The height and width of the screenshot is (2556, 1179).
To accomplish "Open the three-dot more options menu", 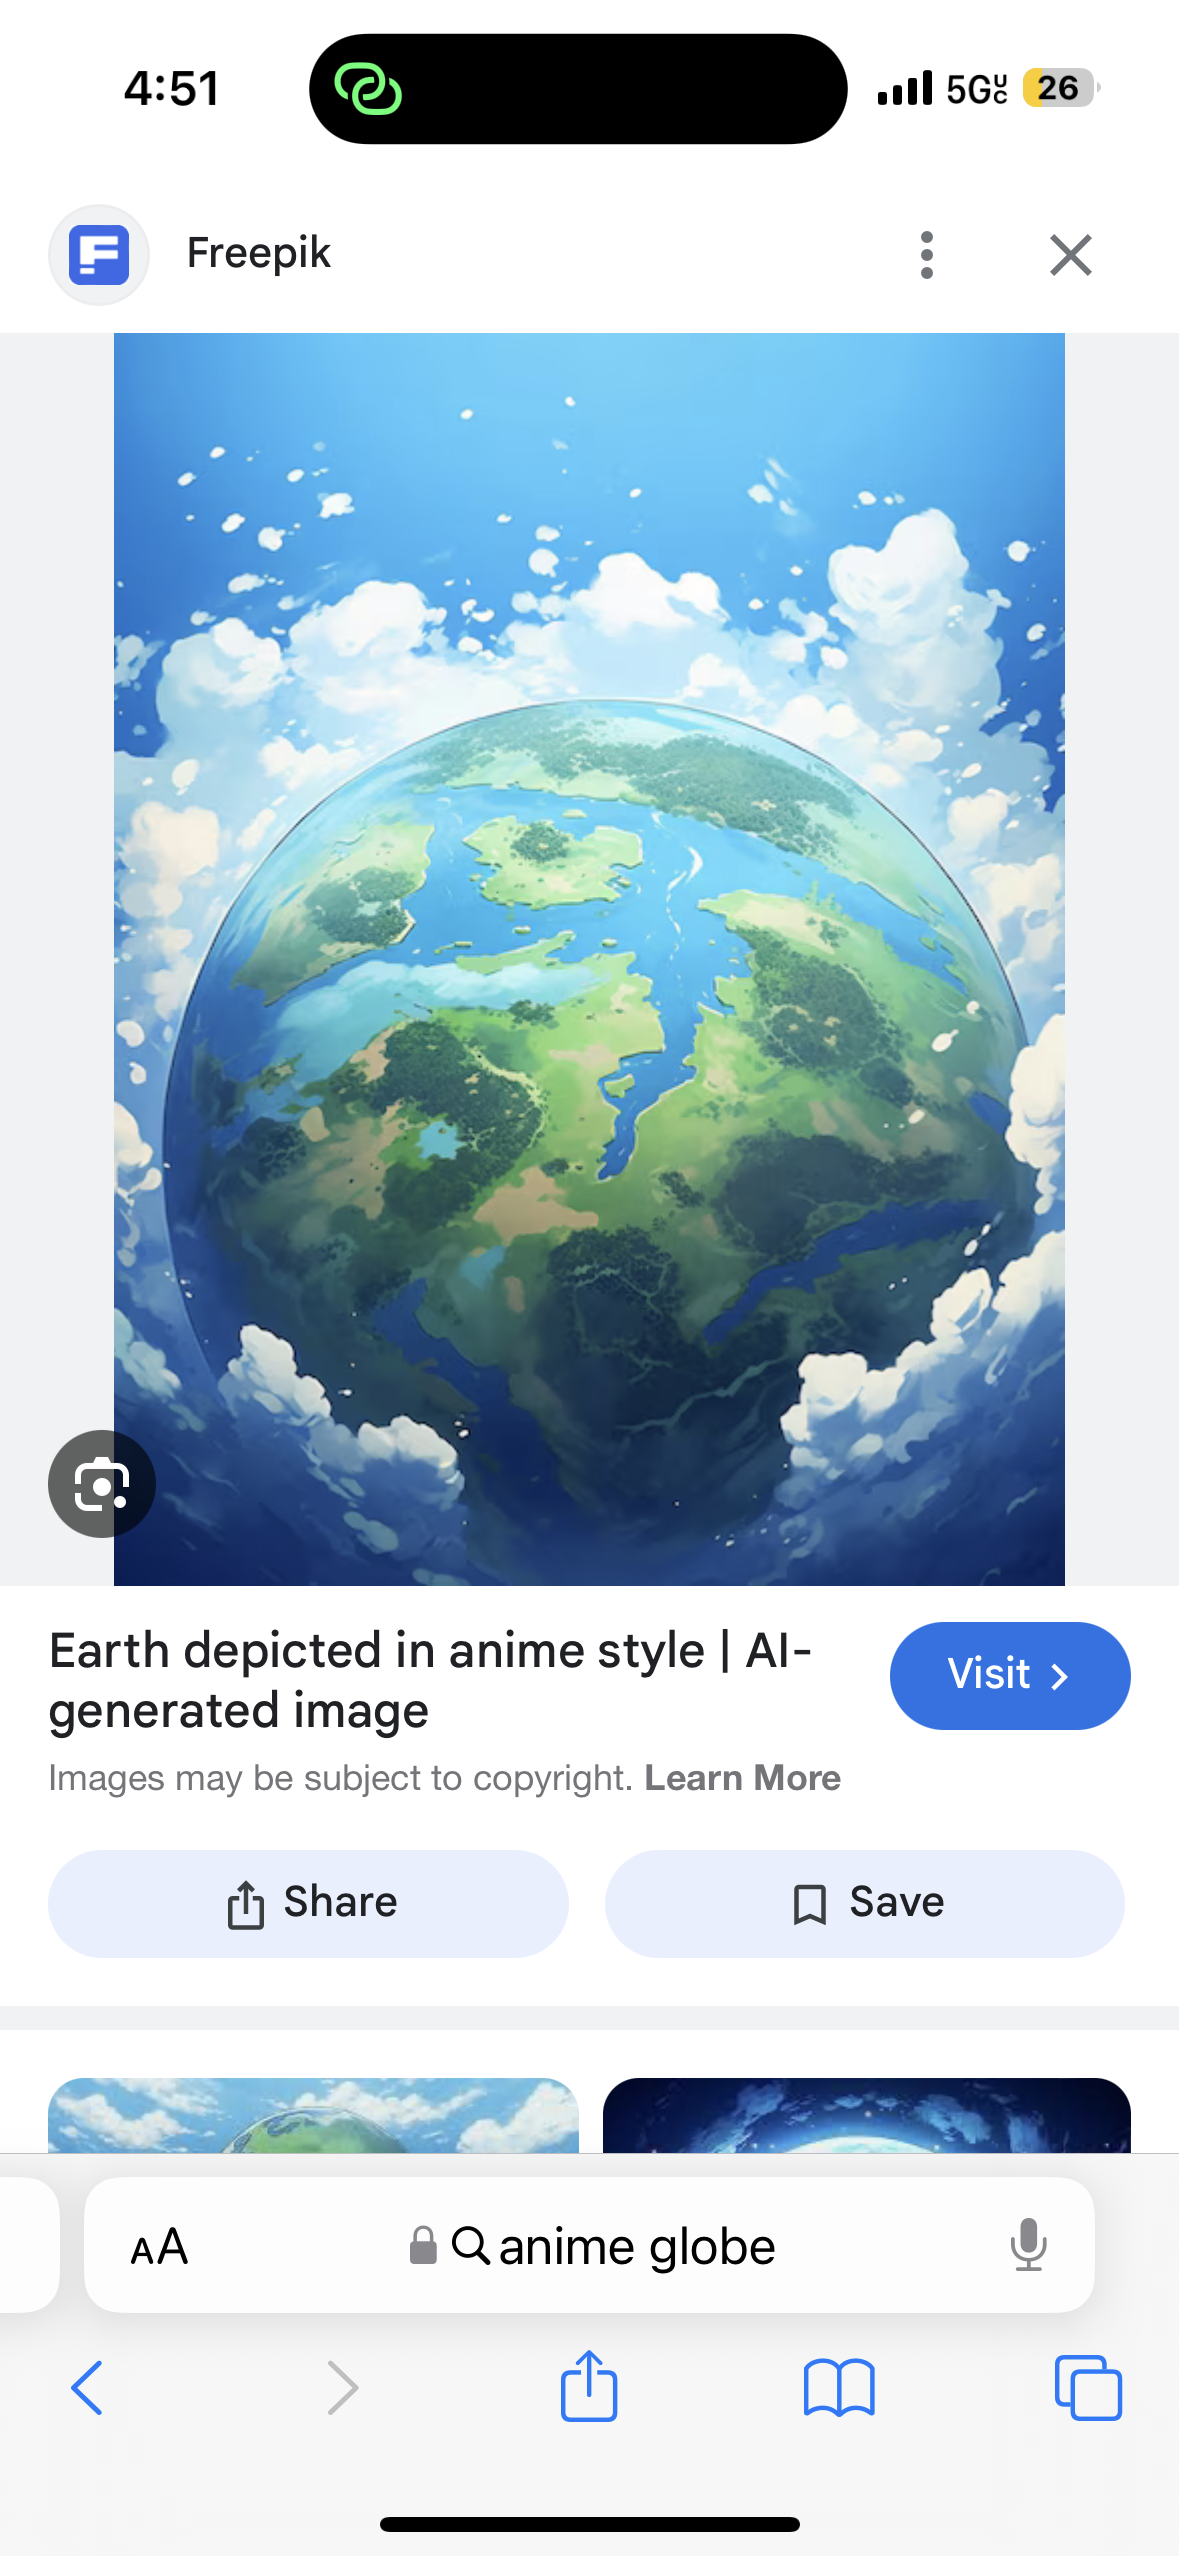I will (927, 255).
